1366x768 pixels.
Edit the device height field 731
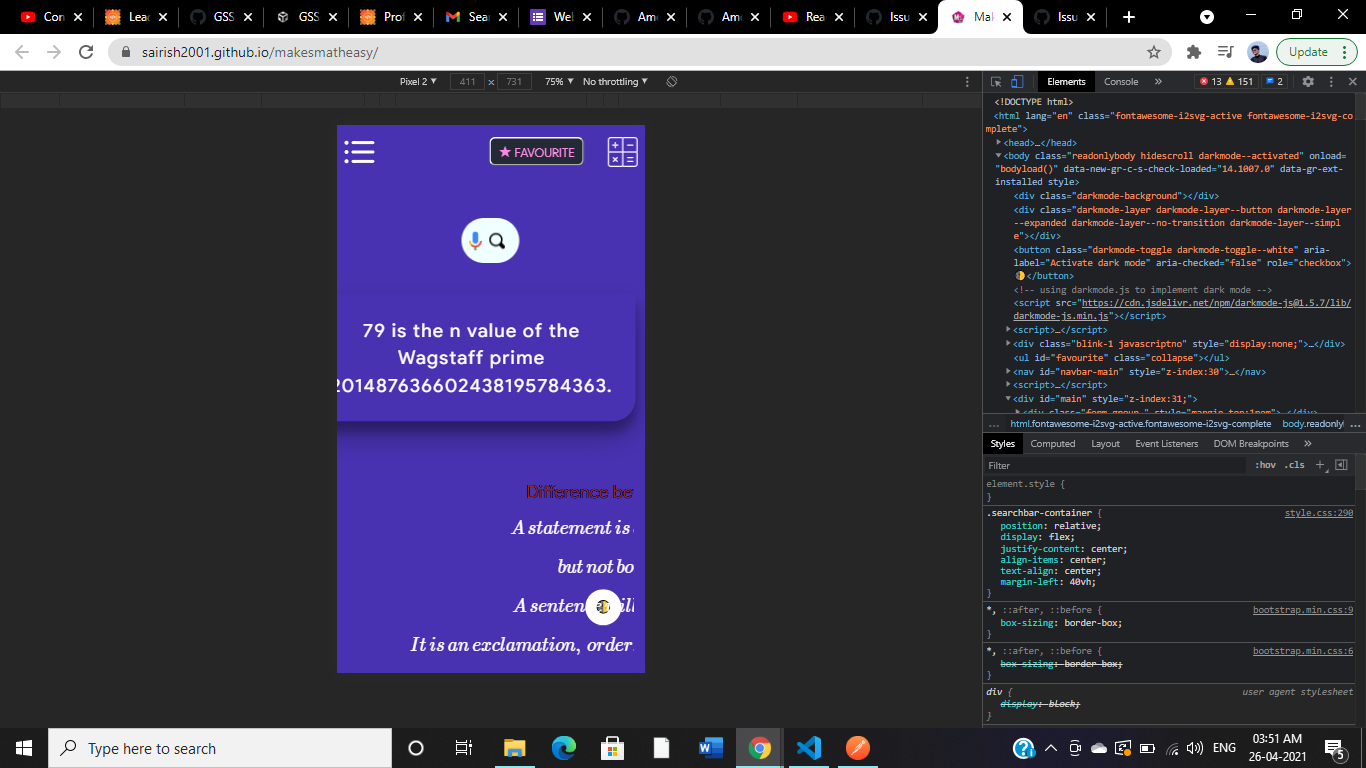(514, 82)
